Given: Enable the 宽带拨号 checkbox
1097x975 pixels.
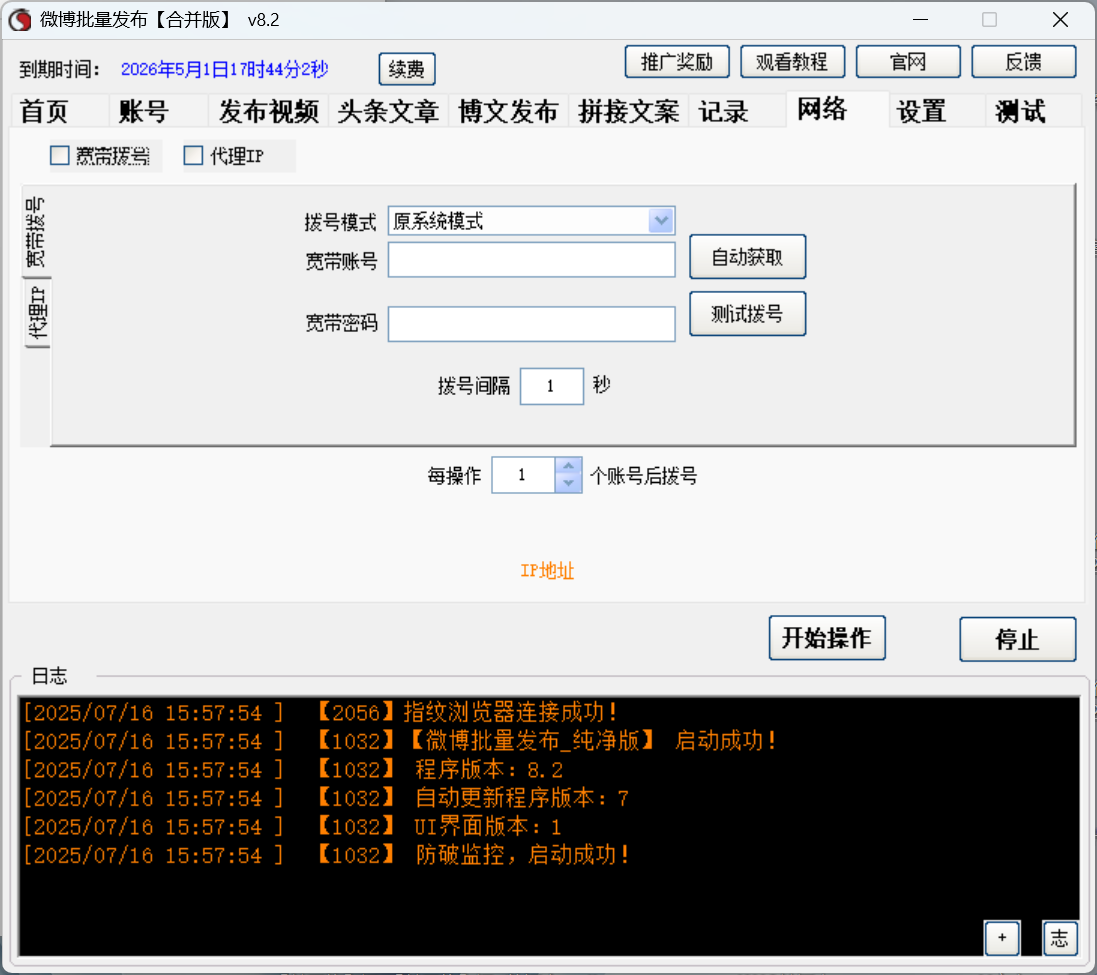Looking at the screenshot, I should pyautogui.click(x=59, y=155).
